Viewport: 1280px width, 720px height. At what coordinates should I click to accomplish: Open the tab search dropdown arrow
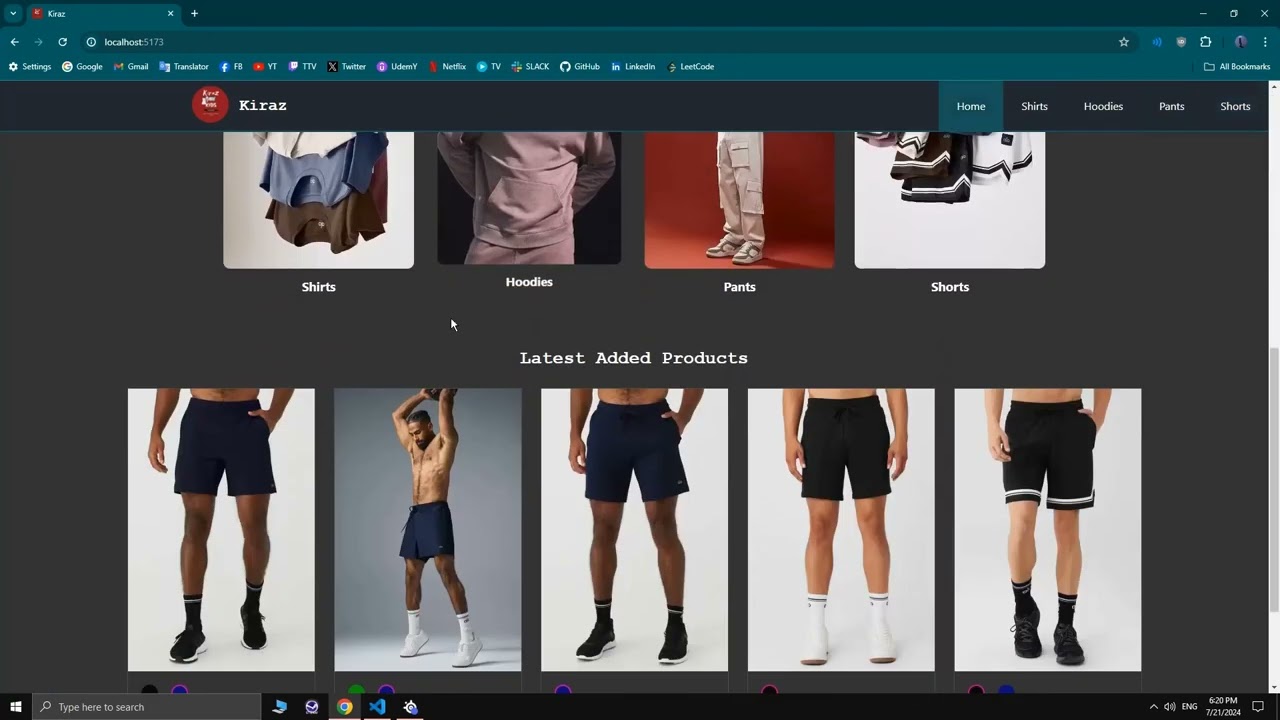13,13
